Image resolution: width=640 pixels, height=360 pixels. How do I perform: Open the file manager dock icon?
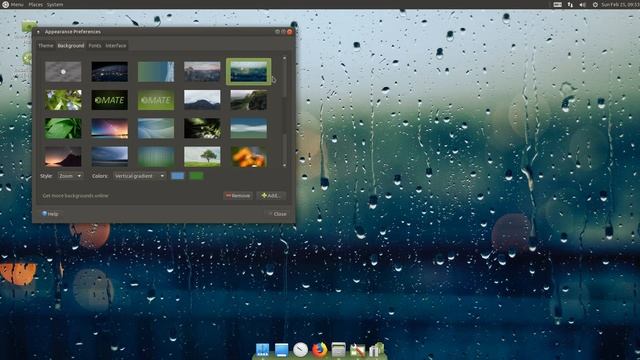tap(338, 349)
